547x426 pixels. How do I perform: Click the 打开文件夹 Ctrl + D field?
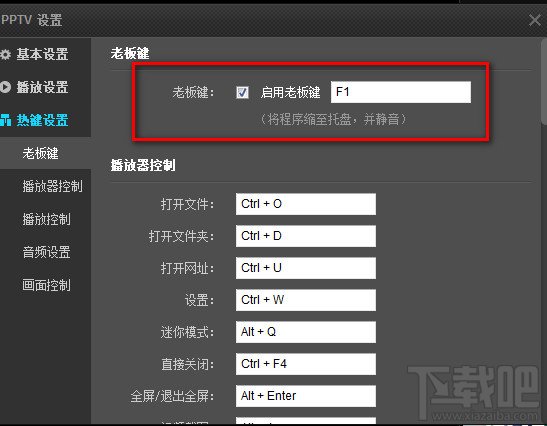(x=306, y=236)
